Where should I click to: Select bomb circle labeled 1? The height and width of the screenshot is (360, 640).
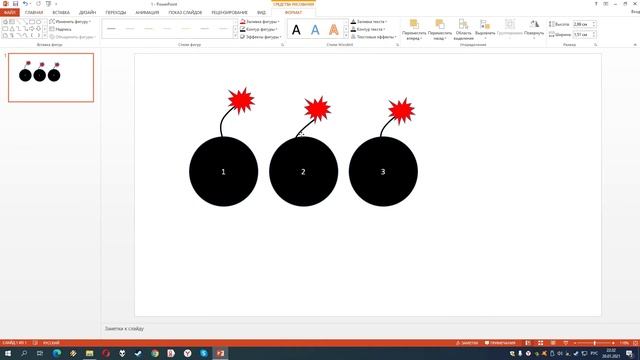tap(224, 171)
